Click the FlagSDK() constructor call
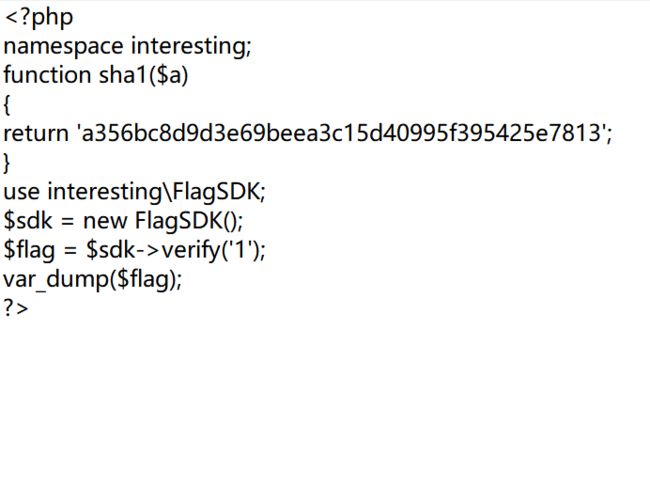The image size is (650, 502). [x=186, y=221]
